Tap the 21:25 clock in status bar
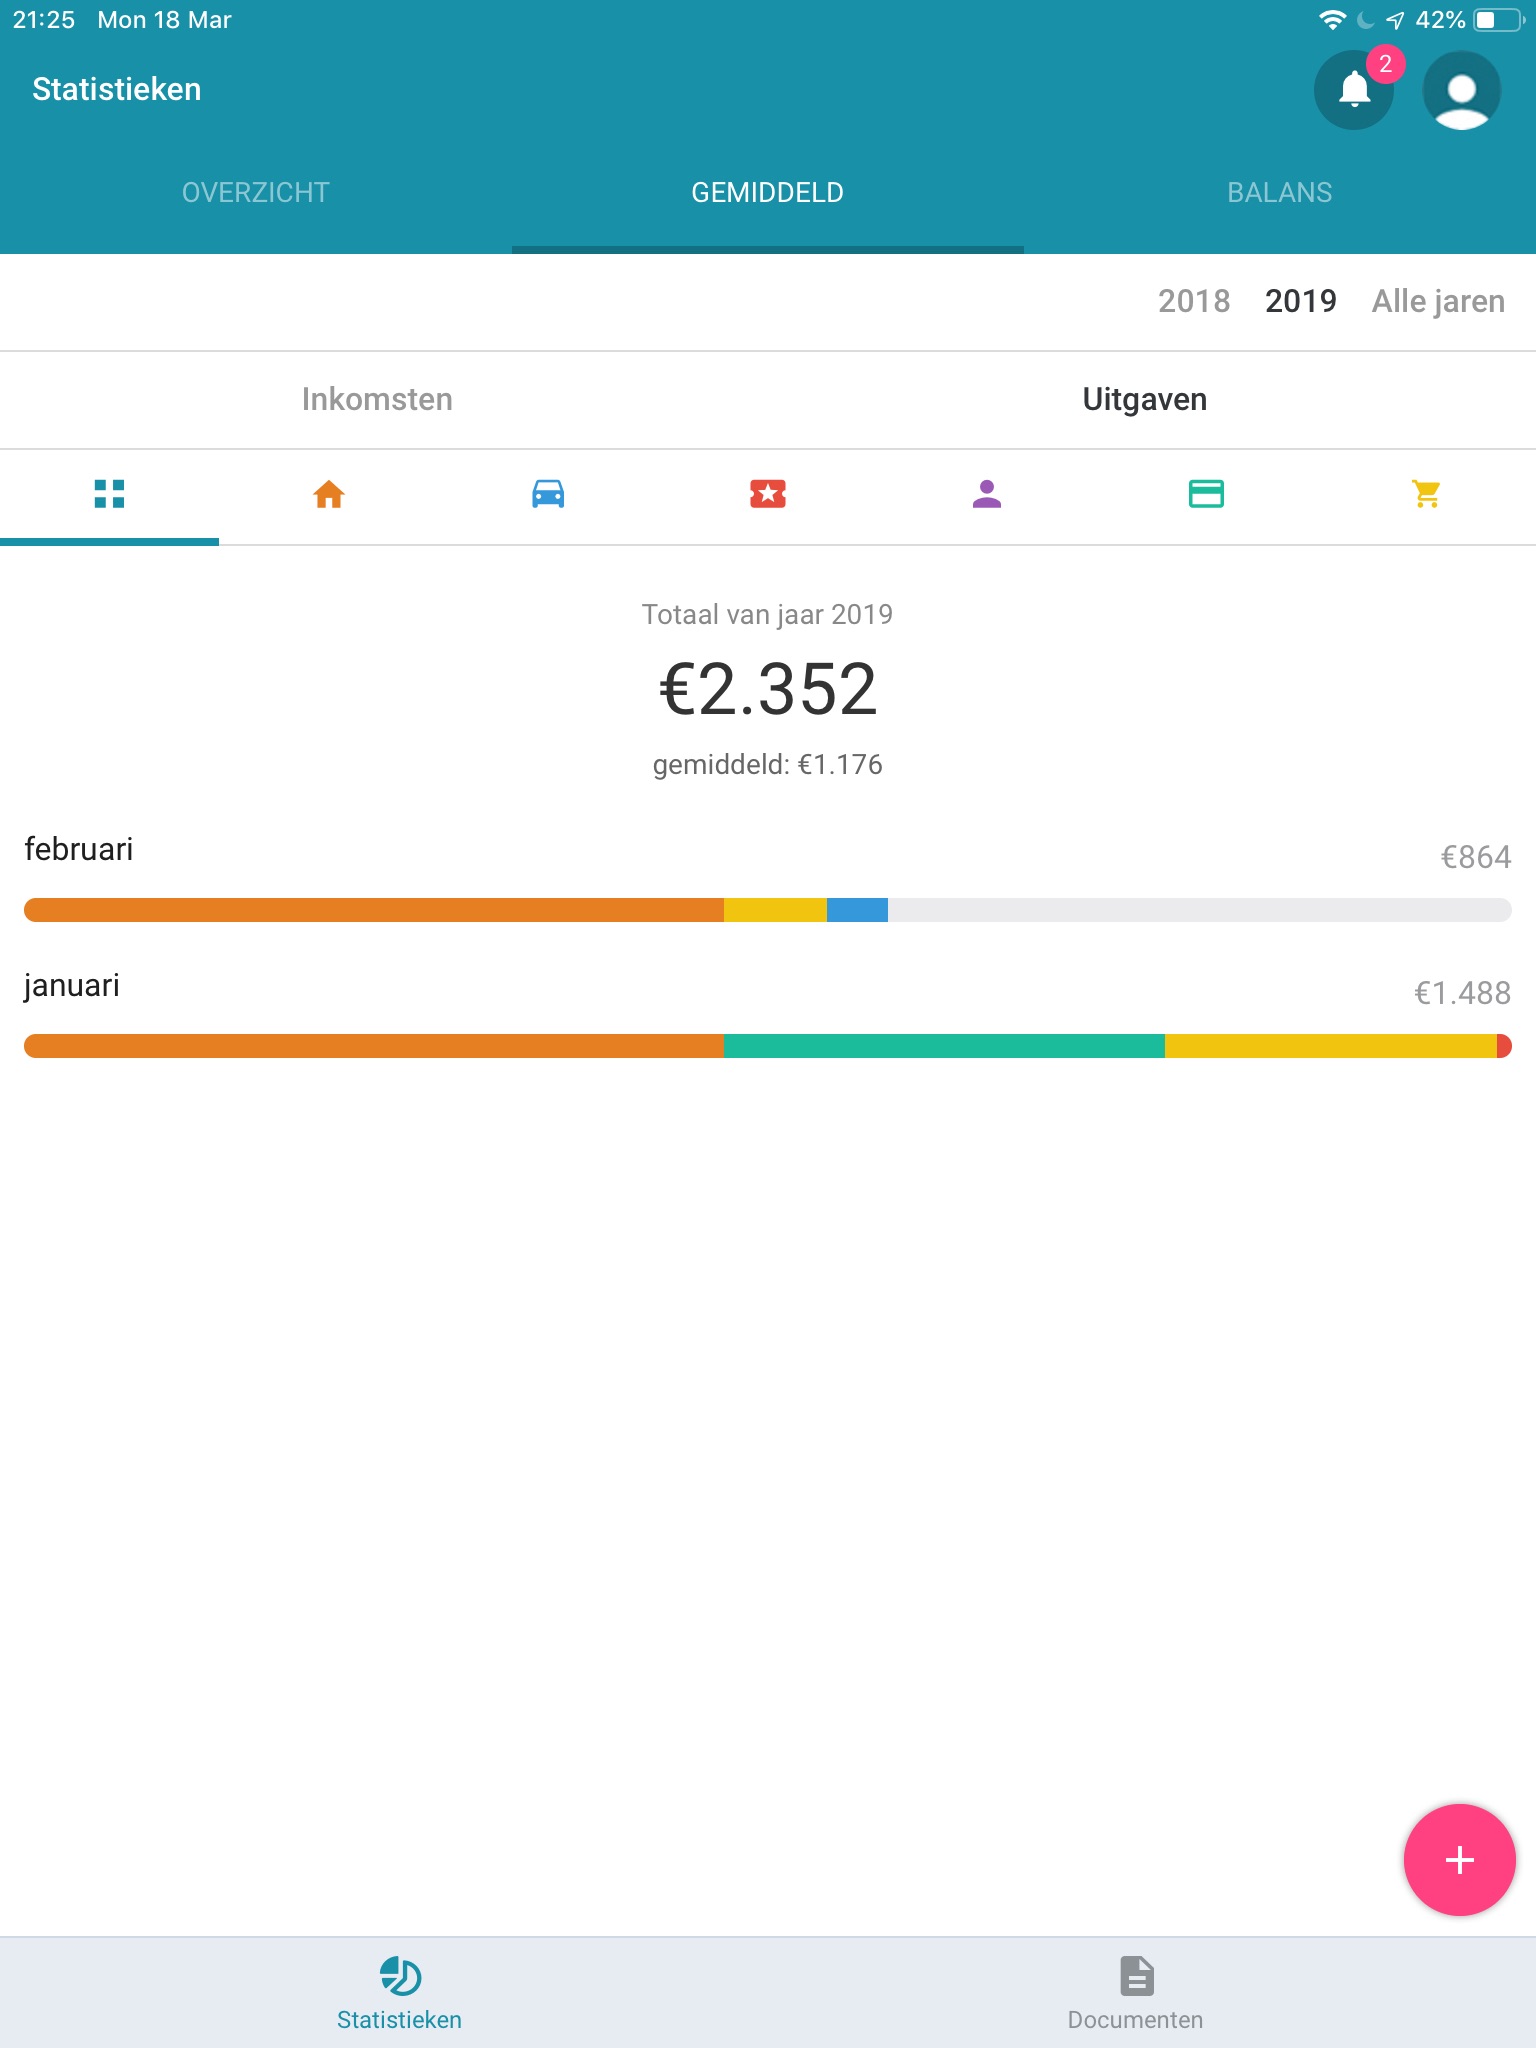 click(x=44, y=20)
